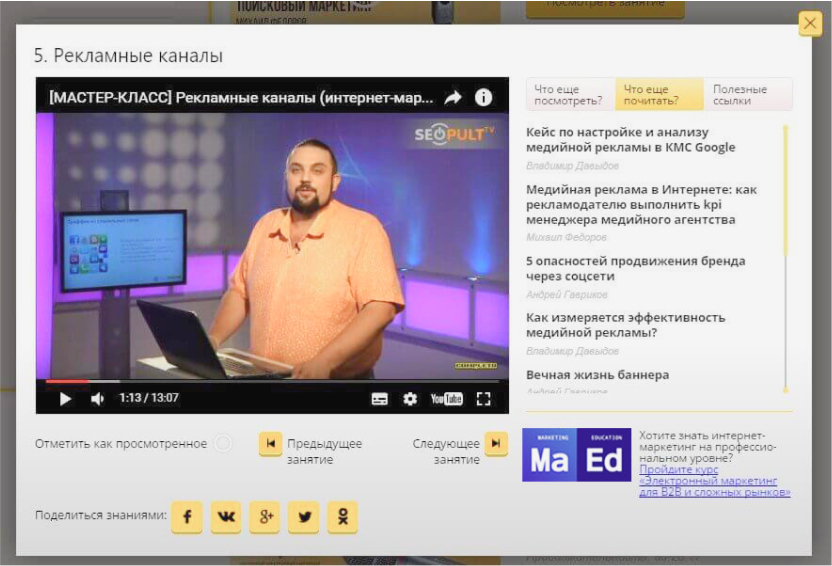Viewport: 832px width, 566px height.
Task: Close the lesson popup
Action: coord(810,24)
